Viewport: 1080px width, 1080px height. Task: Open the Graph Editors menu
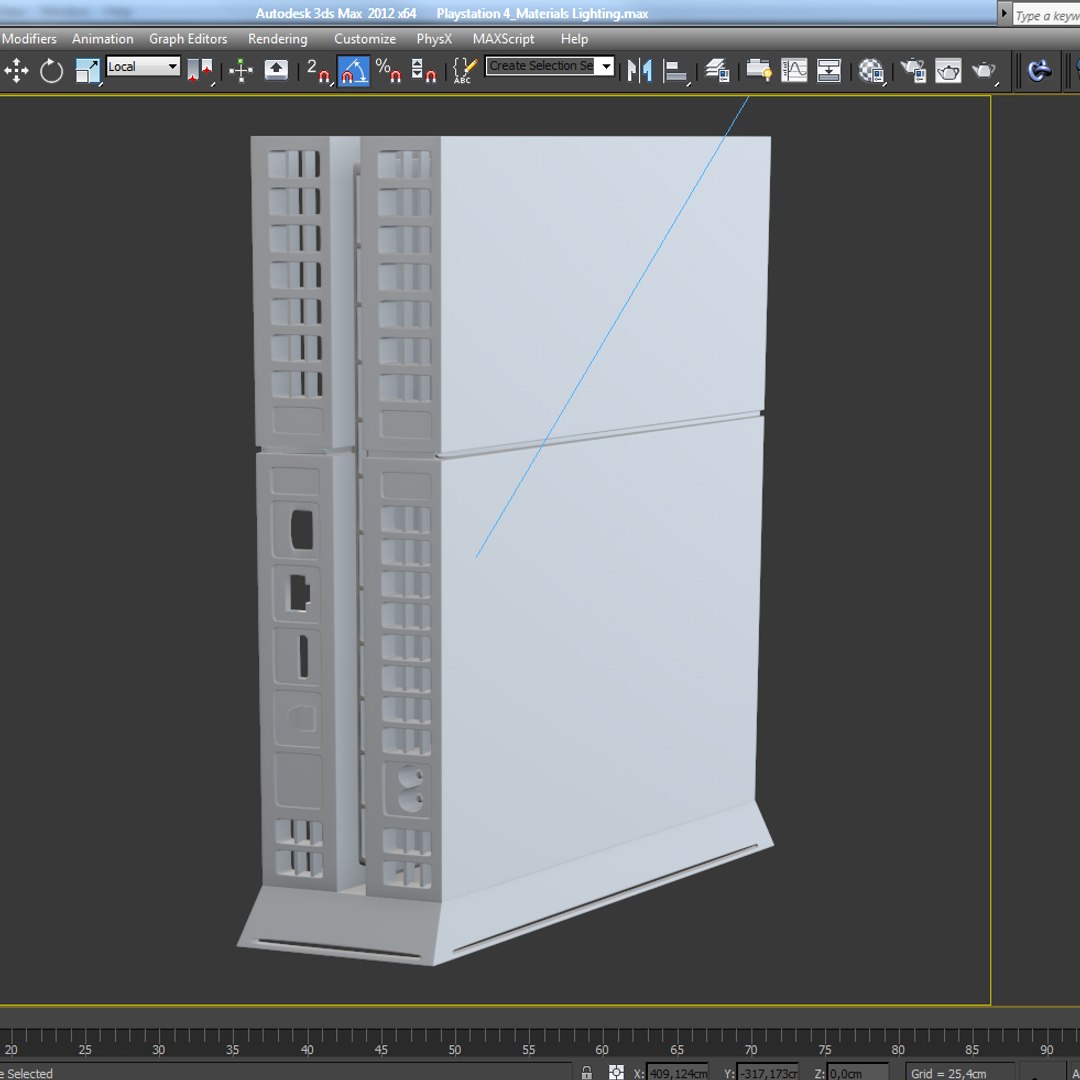pyautogui.click(x=188, y=39)
